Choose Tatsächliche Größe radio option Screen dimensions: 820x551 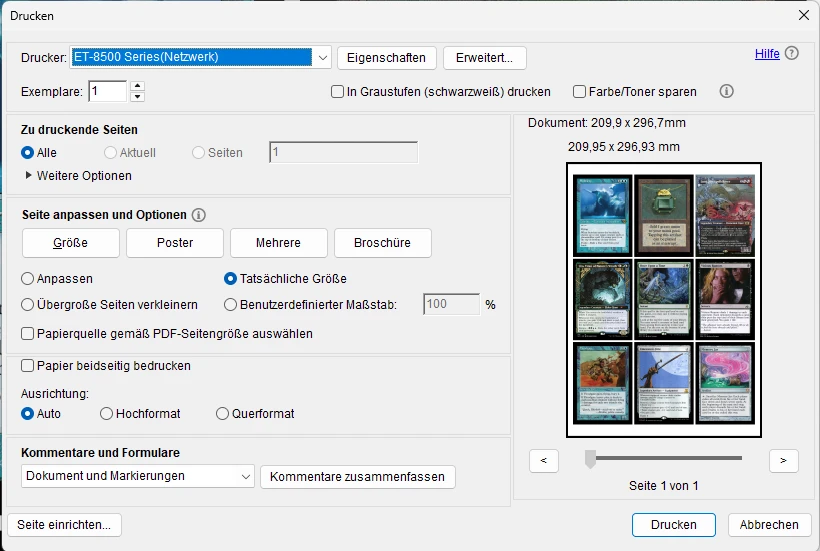point(230,279)
